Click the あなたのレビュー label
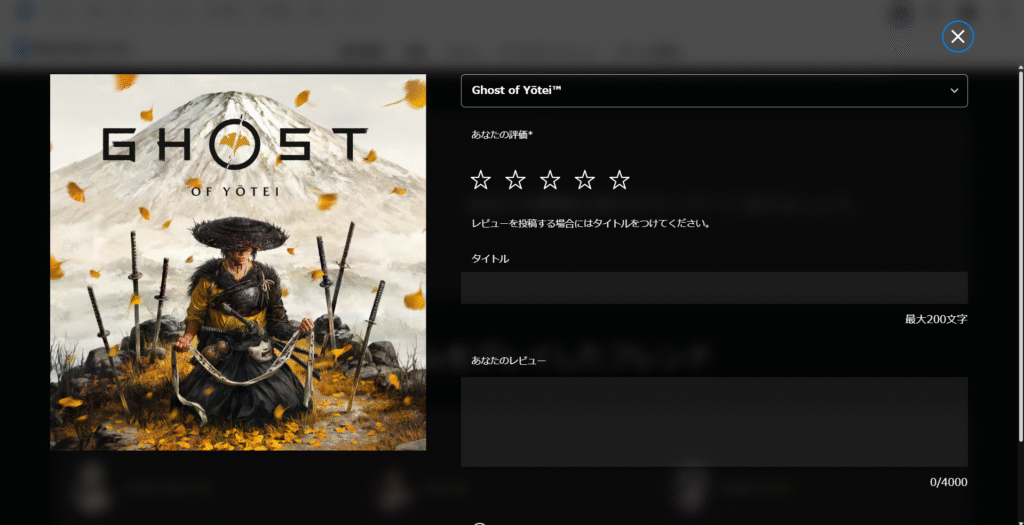 coord(508,360)
